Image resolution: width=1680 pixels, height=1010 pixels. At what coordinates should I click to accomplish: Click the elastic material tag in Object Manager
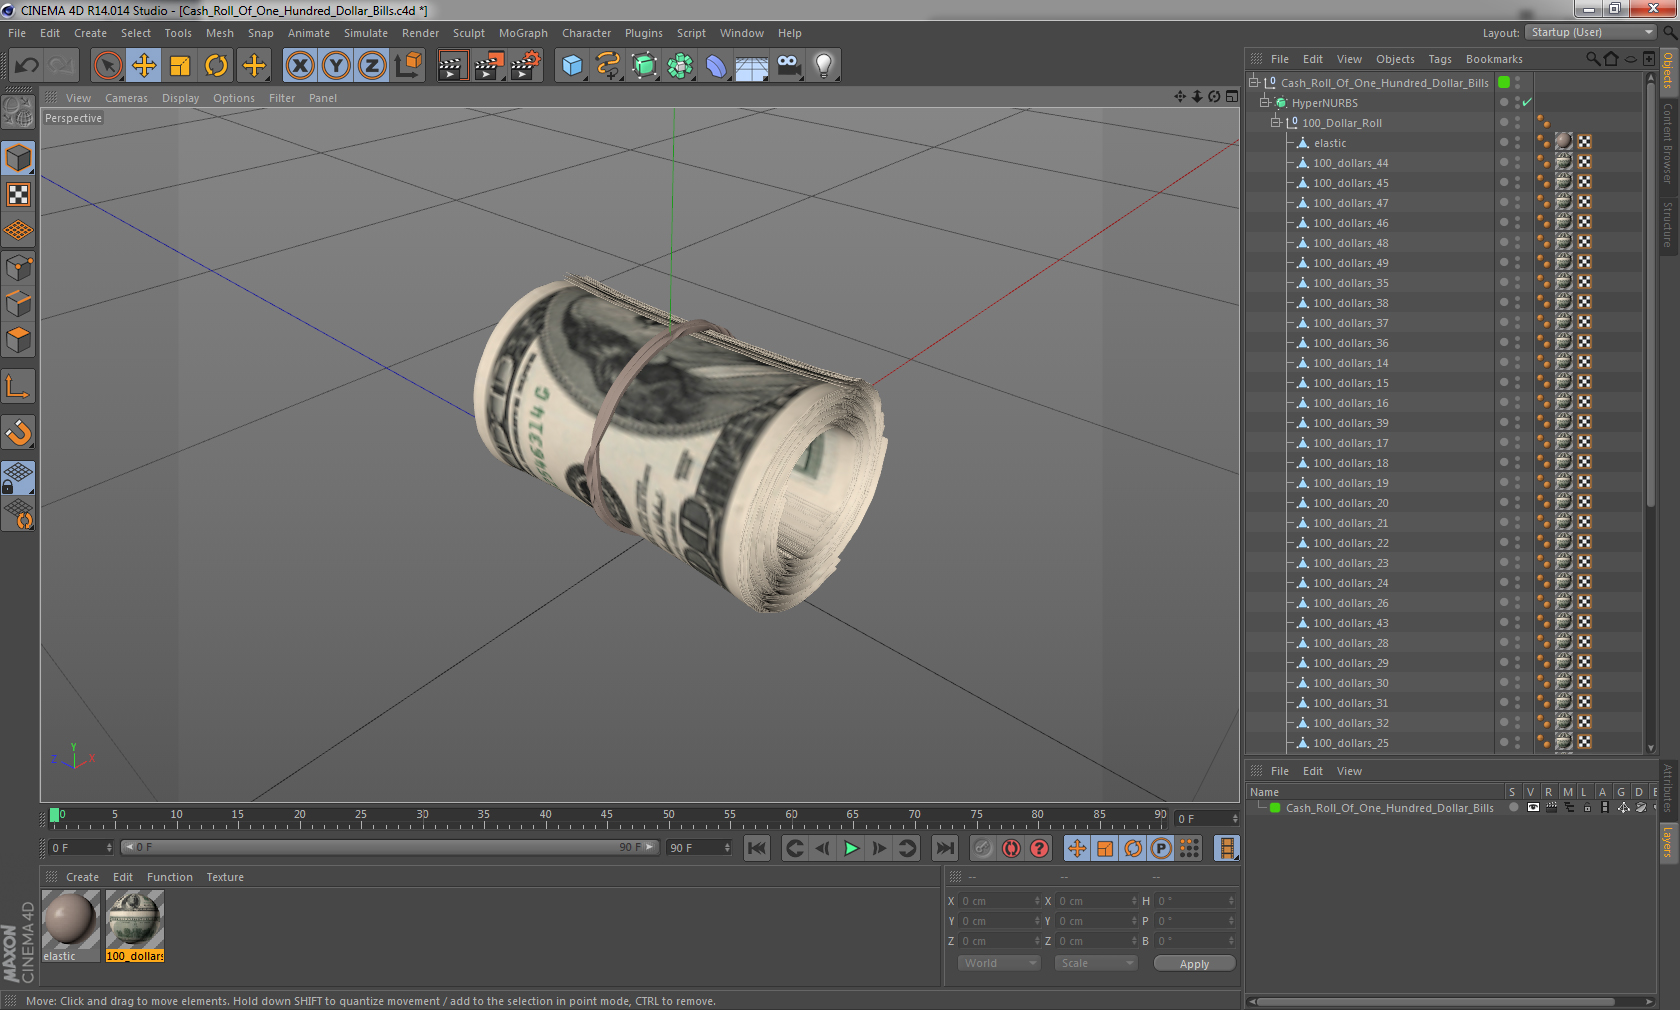(1564, 142)
